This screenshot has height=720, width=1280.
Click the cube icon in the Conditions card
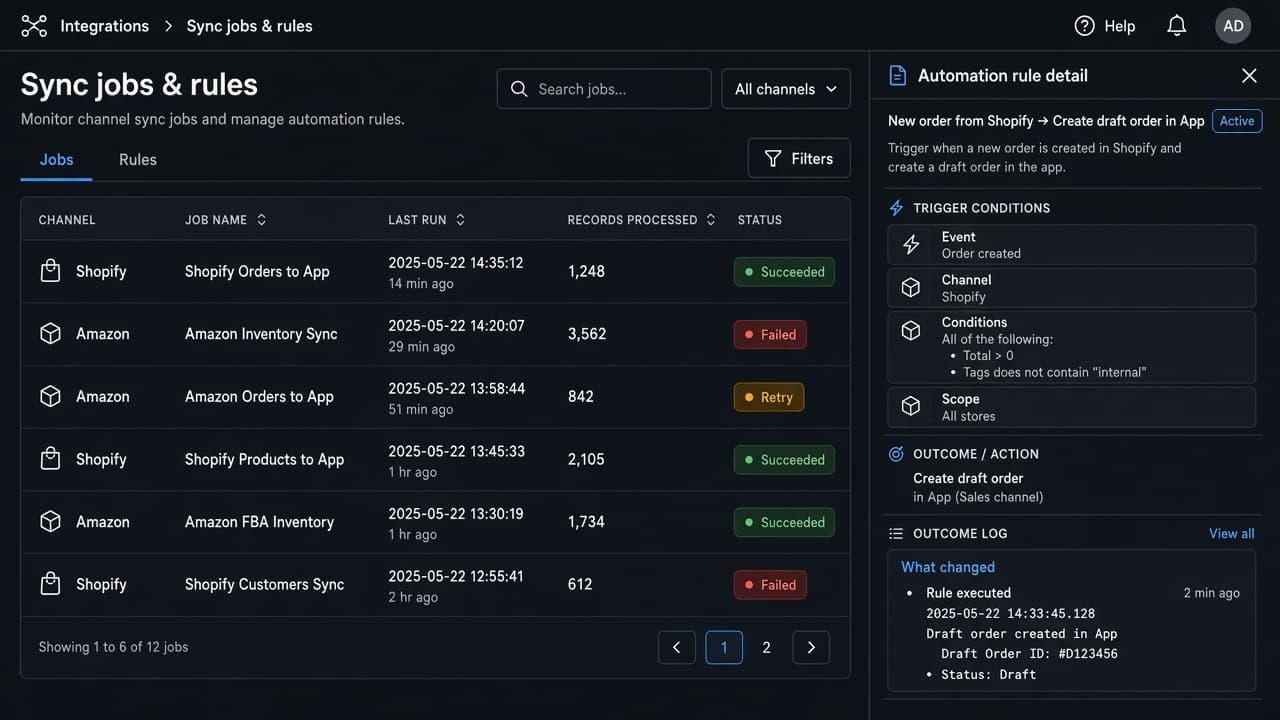click(x=911, y=330)
